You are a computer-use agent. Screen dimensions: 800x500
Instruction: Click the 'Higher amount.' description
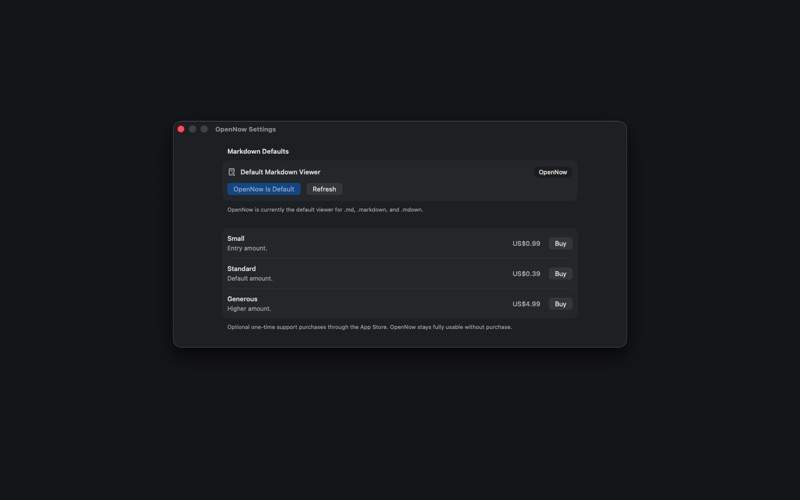click(x=249, y=308)
